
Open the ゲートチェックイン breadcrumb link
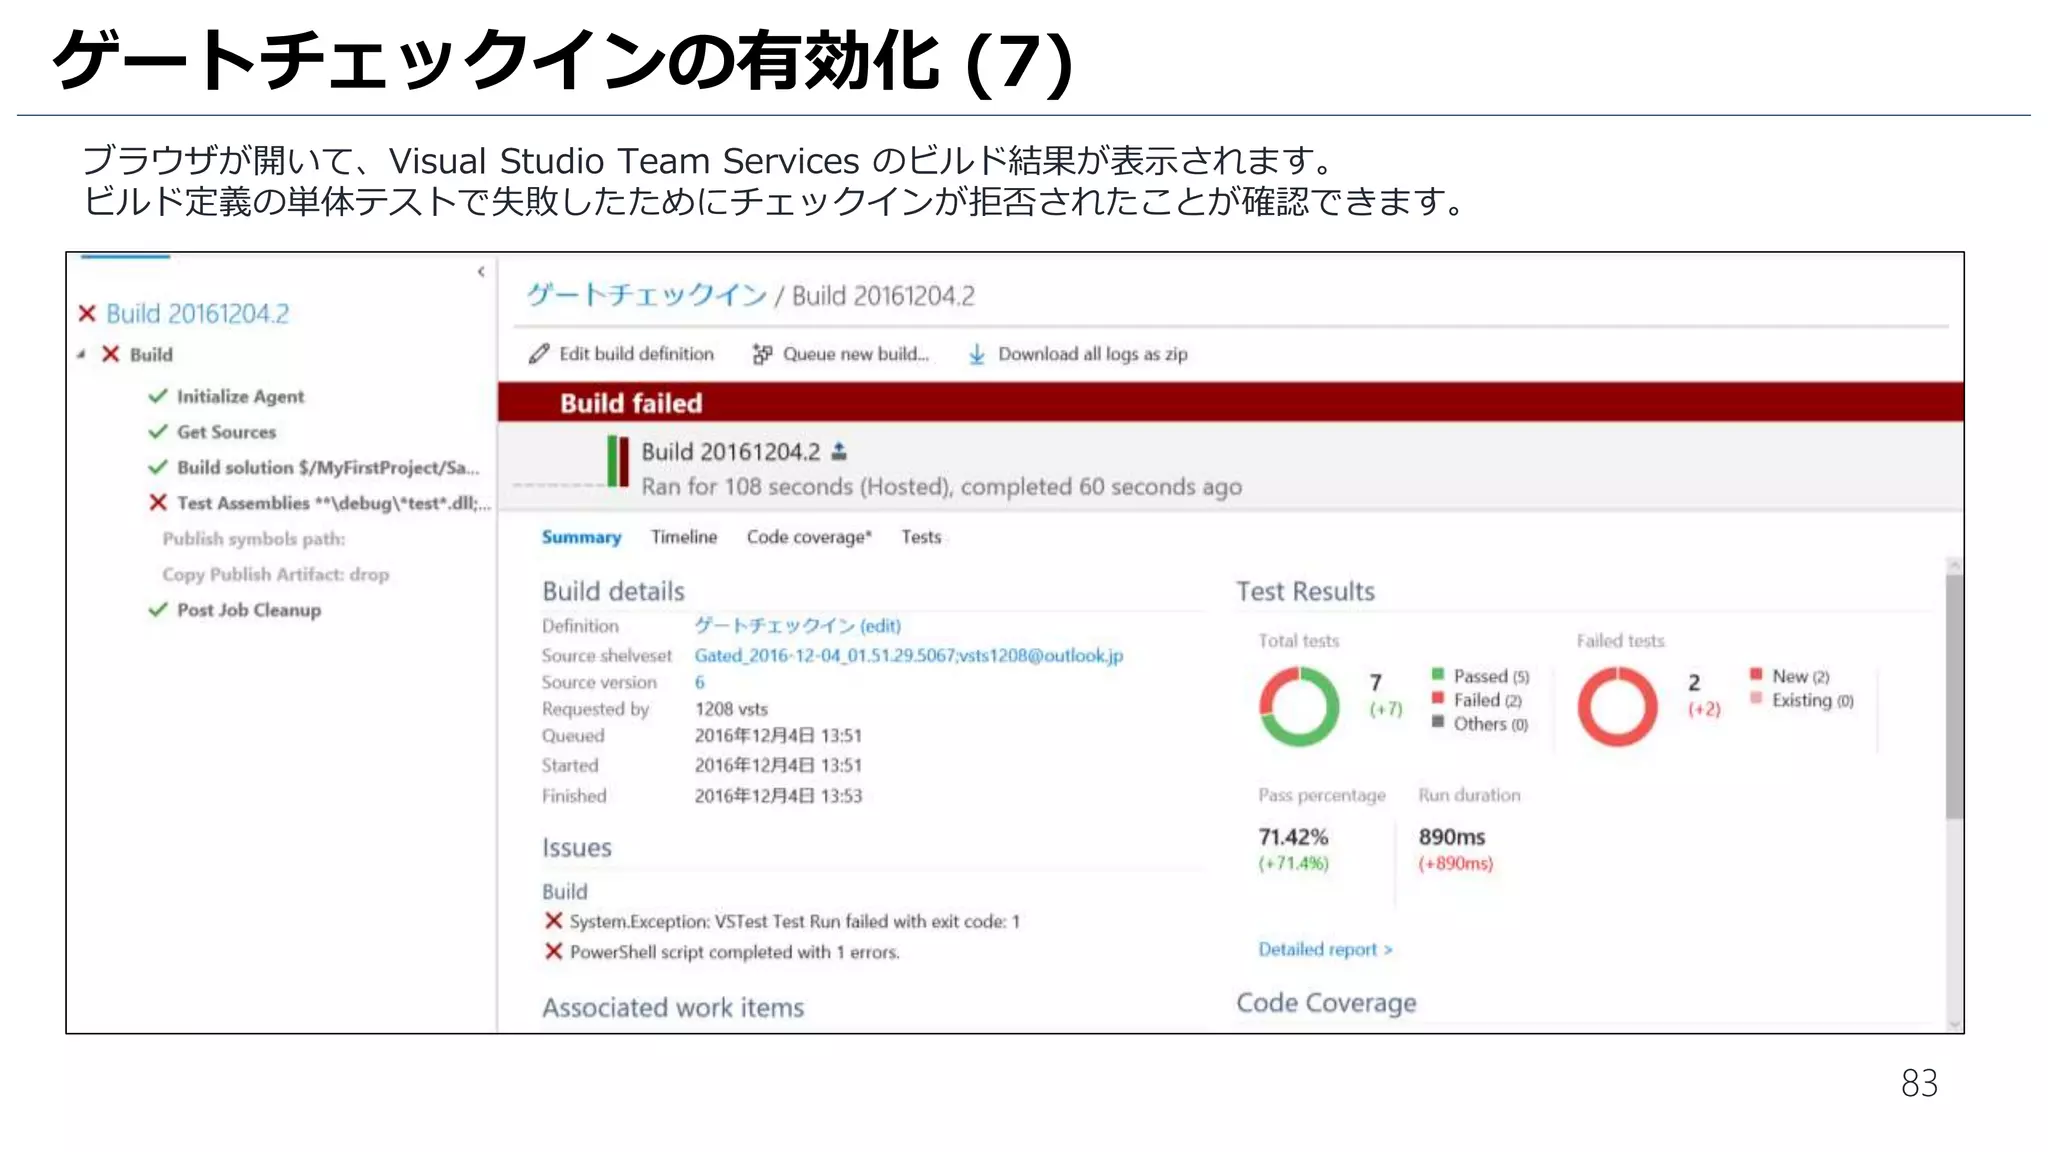(x=647, y=295)
